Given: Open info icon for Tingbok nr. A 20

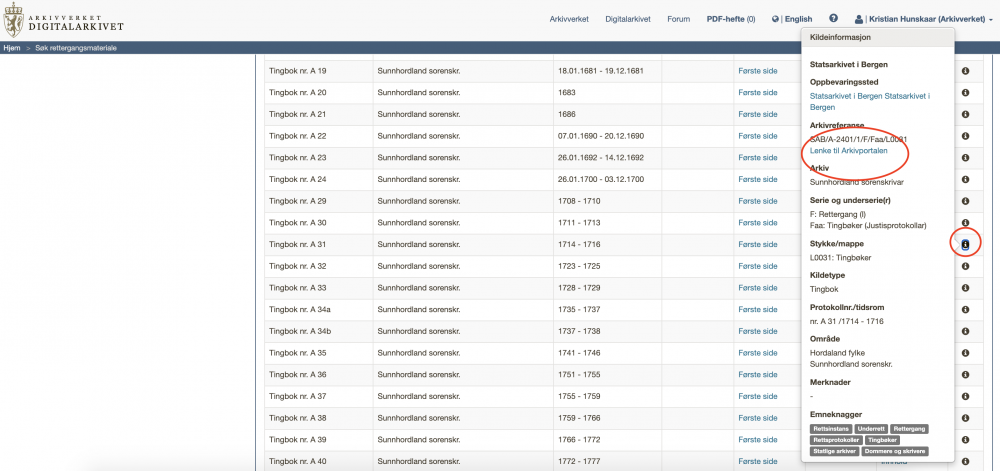Looking at the screenshot, I should (x=965, y=92).
